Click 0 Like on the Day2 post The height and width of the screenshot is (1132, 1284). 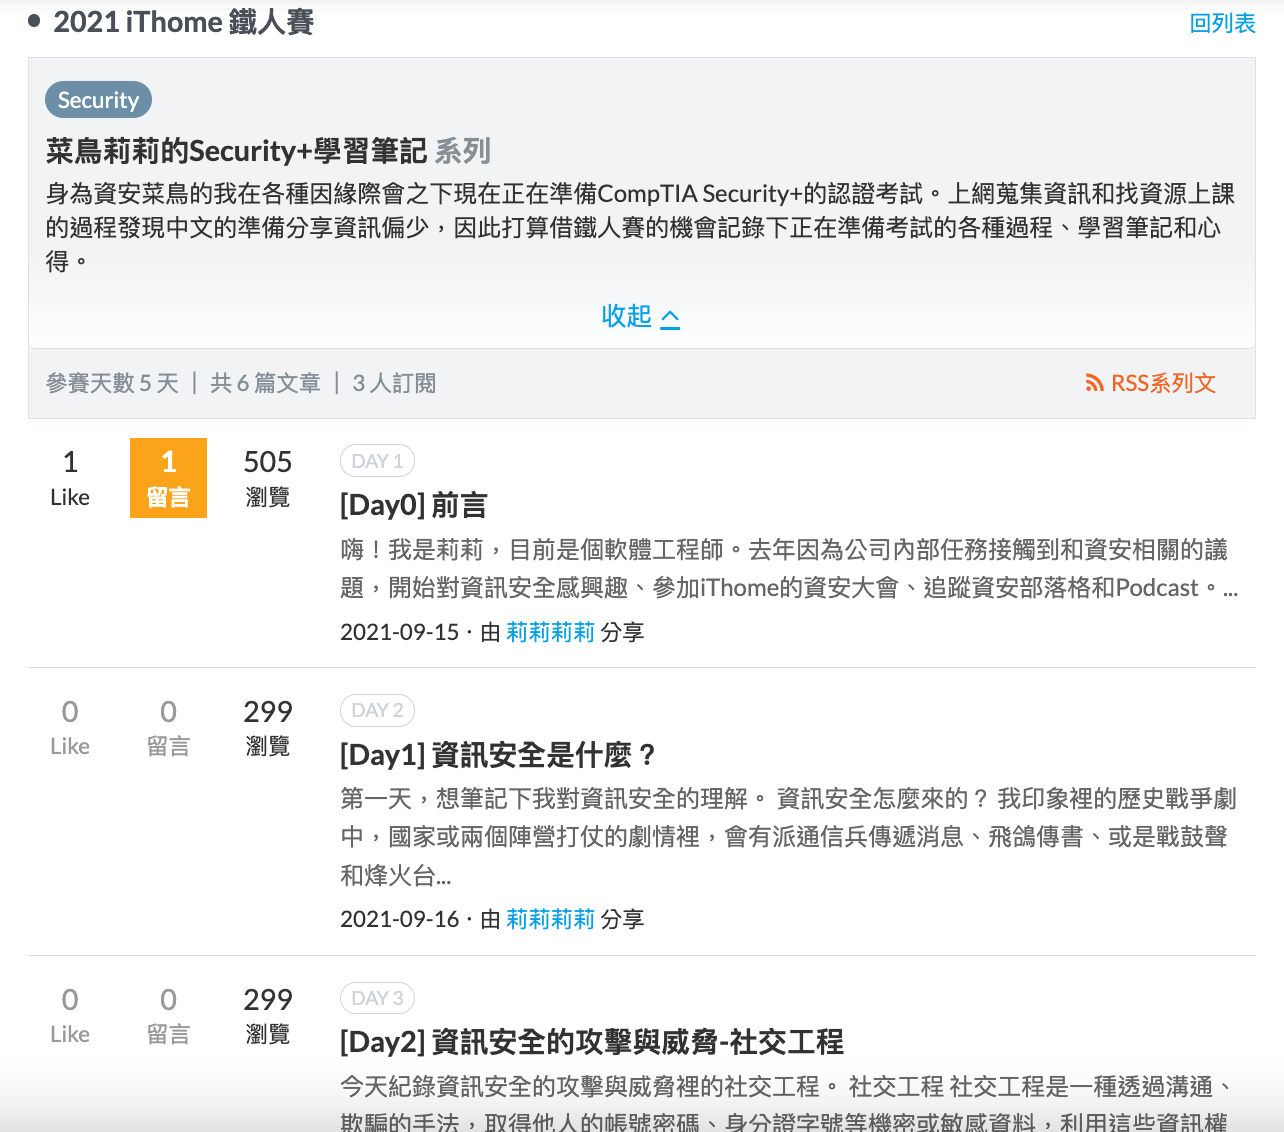[70, 1015]
